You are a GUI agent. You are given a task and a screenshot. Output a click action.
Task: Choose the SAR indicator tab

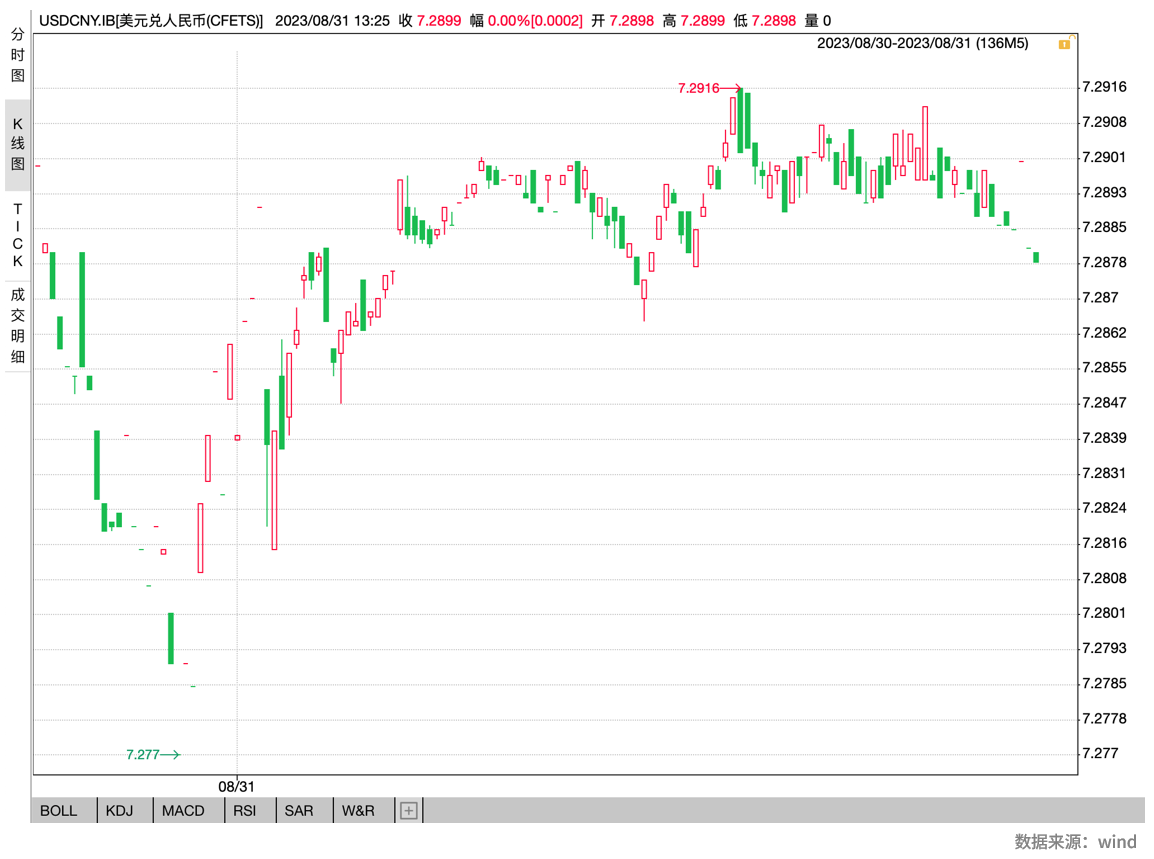299,811
